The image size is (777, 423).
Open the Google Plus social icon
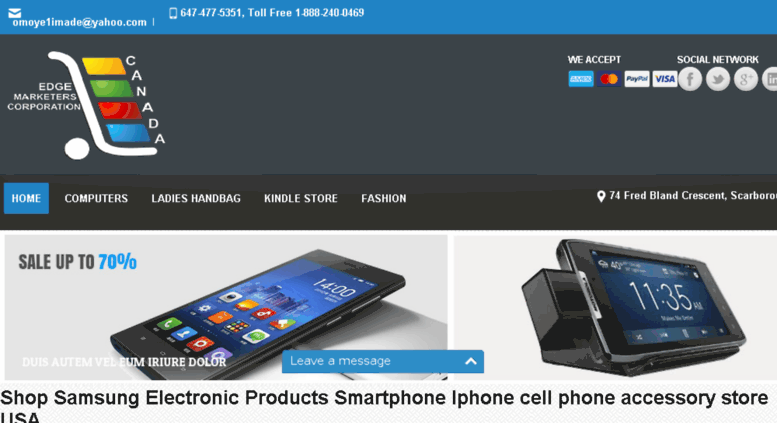(x=745, y=79)
